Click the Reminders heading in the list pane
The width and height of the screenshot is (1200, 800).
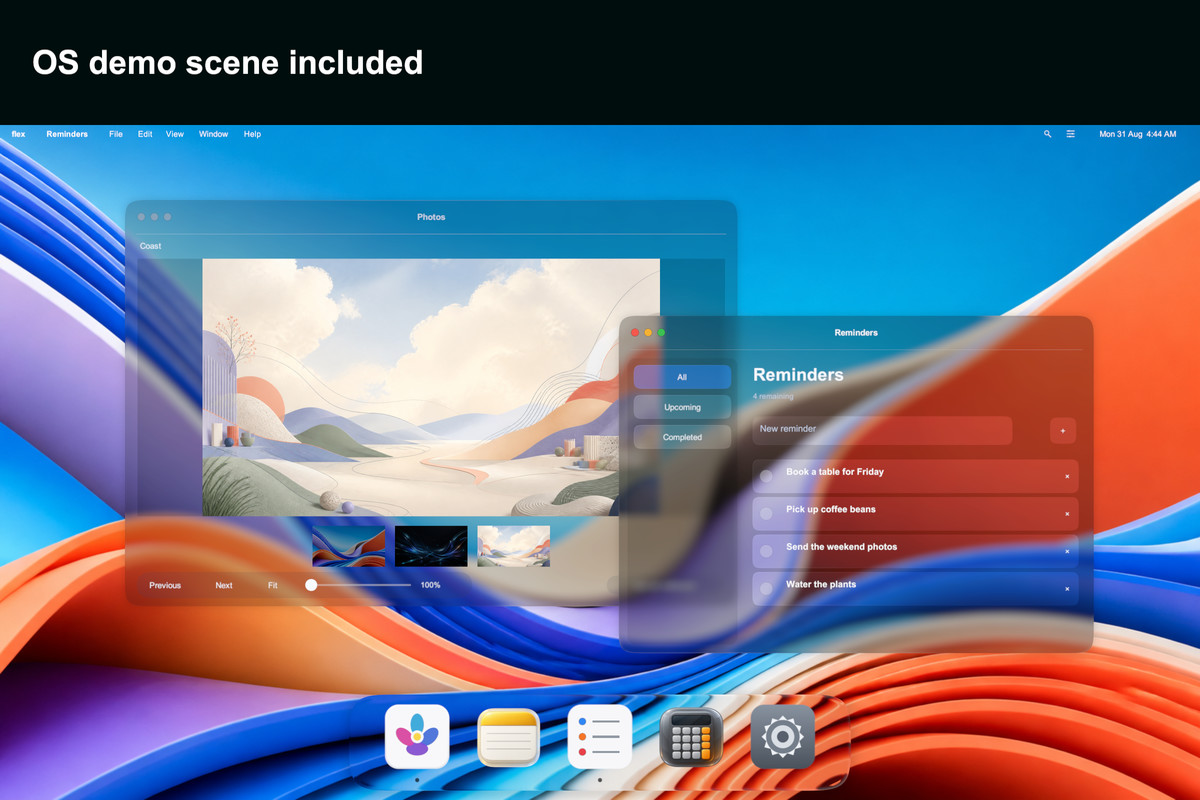[x=798, y=375]
